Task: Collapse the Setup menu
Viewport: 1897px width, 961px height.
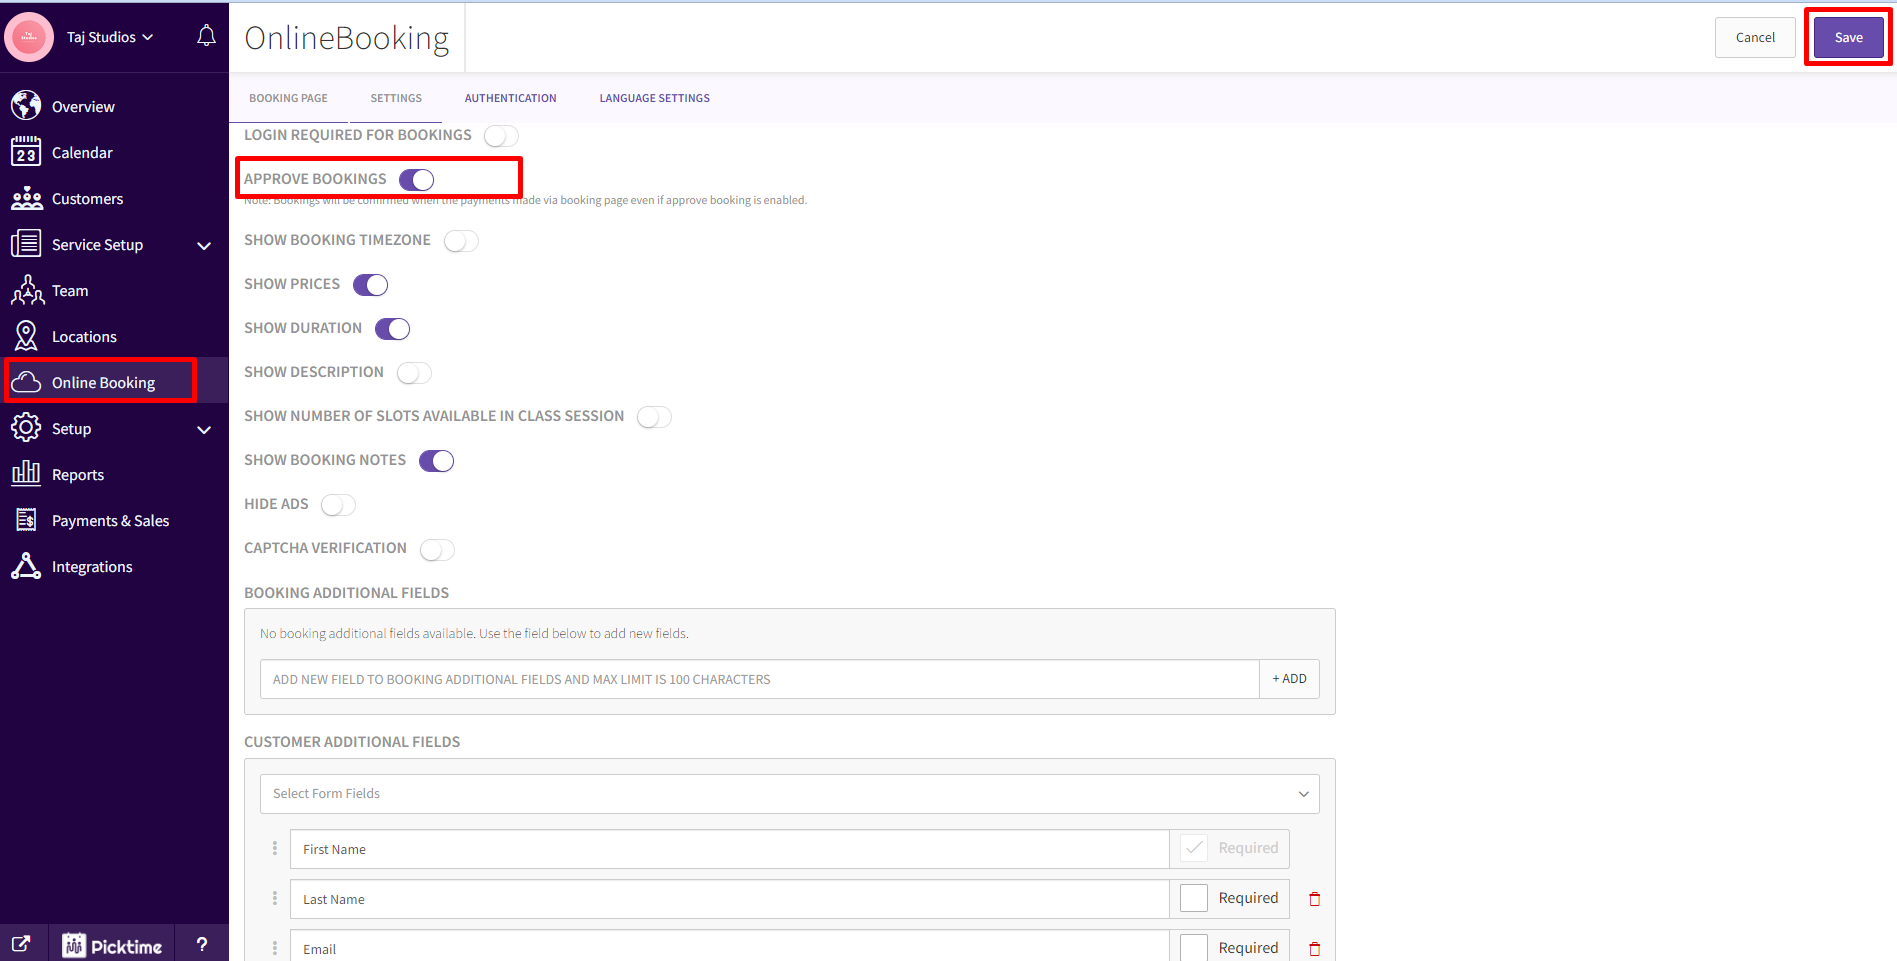Action: (x=204, y=429)
